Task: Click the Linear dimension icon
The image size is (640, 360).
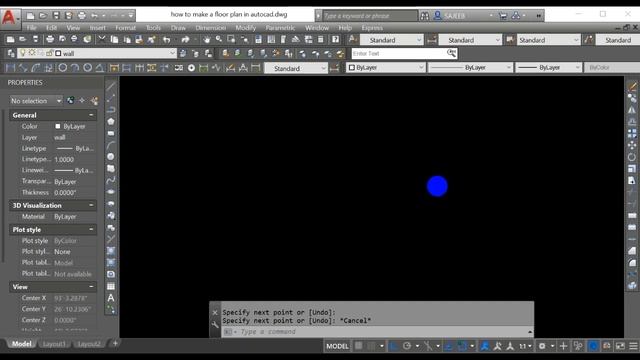Action: 11,68
